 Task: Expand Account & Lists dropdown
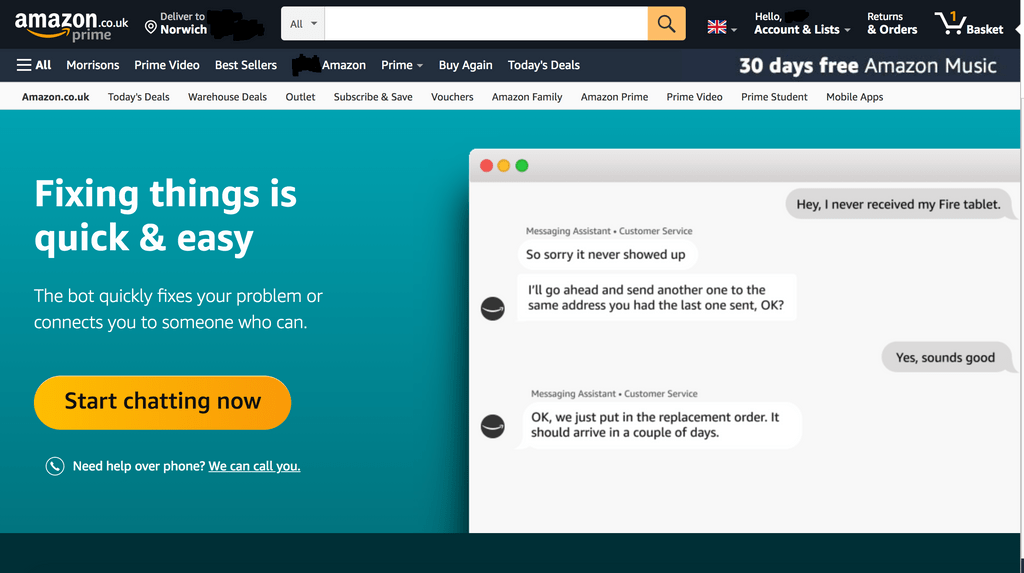click(x=802, y=24)
